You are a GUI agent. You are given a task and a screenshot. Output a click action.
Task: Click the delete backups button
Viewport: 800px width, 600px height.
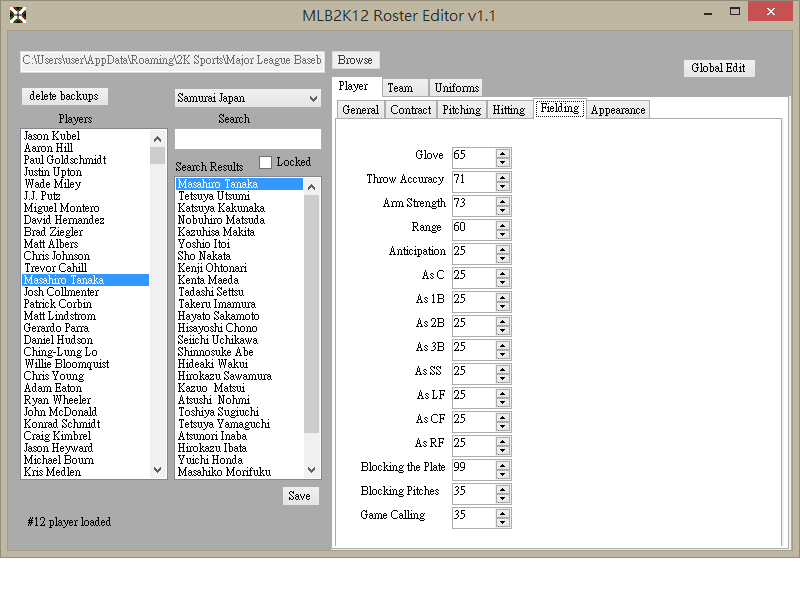(x=64, y=96)
